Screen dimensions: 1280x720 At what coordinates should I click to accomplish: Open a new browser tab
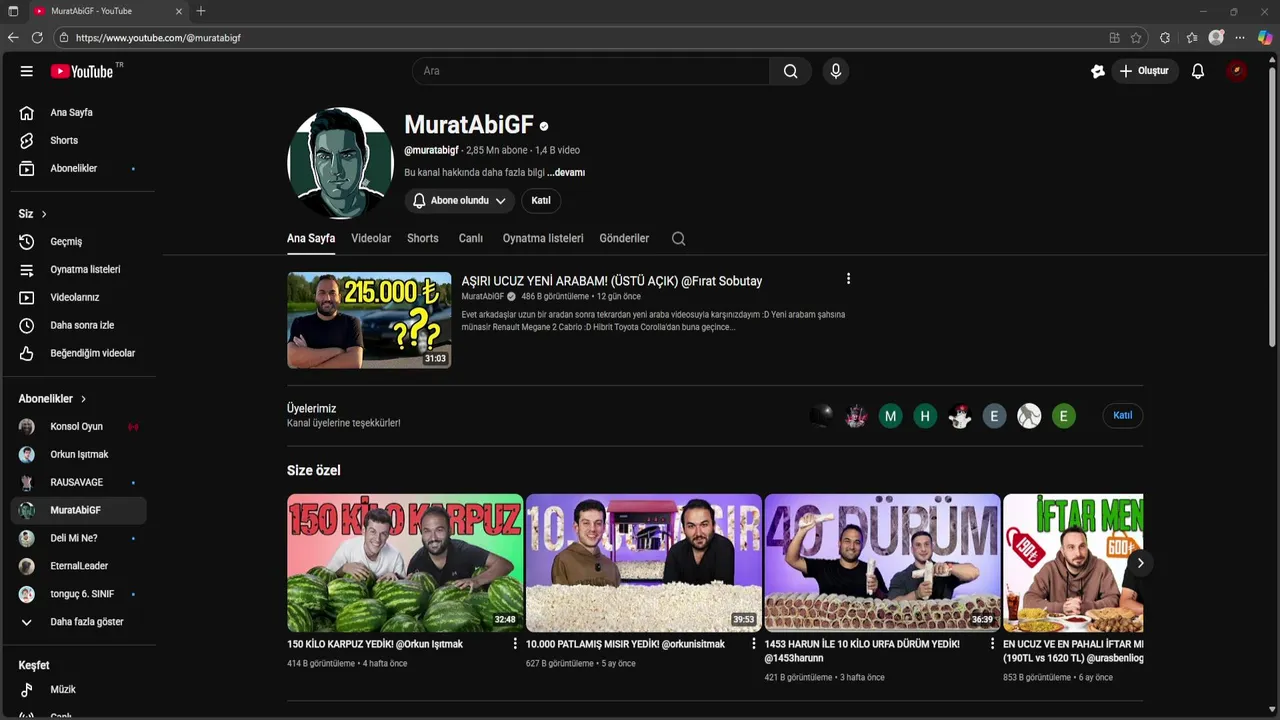click(201, 11)
